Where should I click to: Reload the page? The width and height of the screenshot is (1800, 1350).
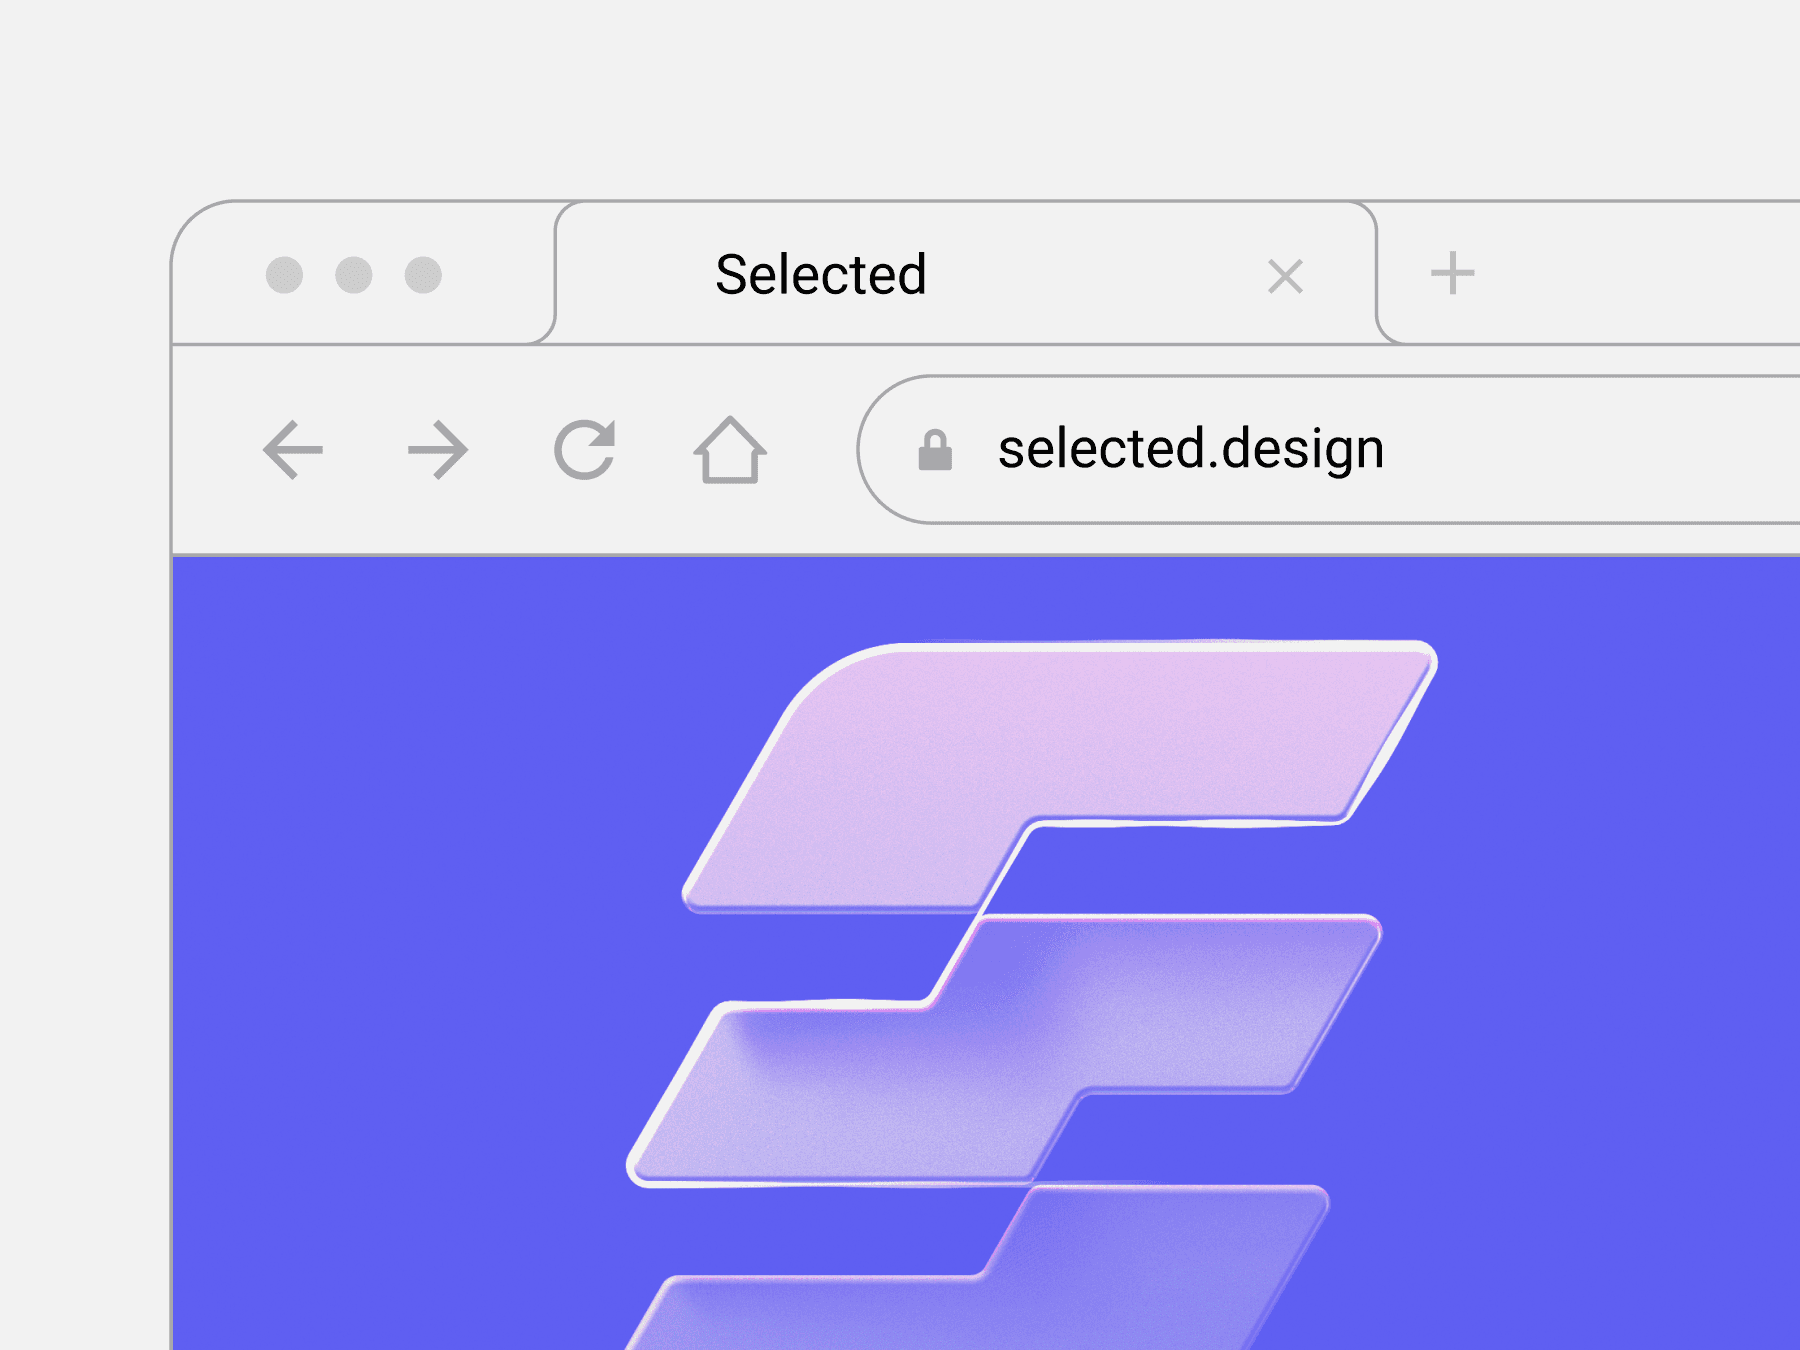tap(585, 450)
